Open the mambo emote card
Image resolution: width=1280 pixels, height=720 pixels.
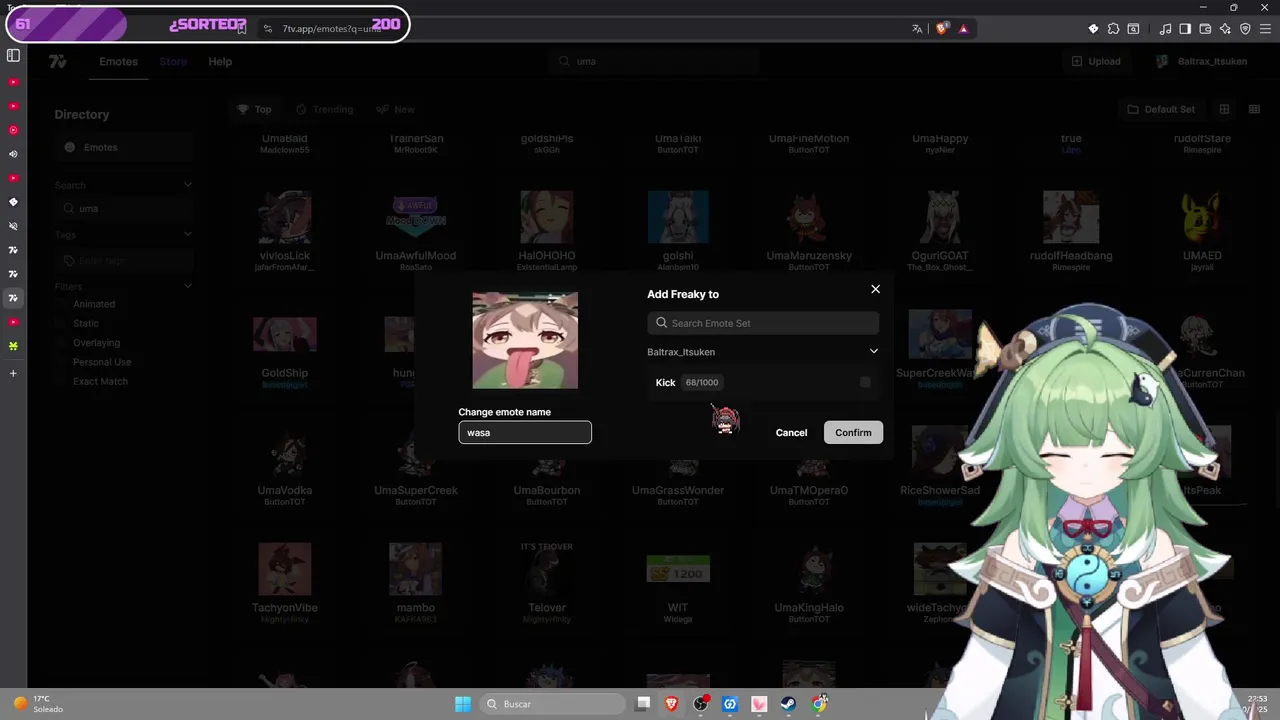(x=415, y=584)
